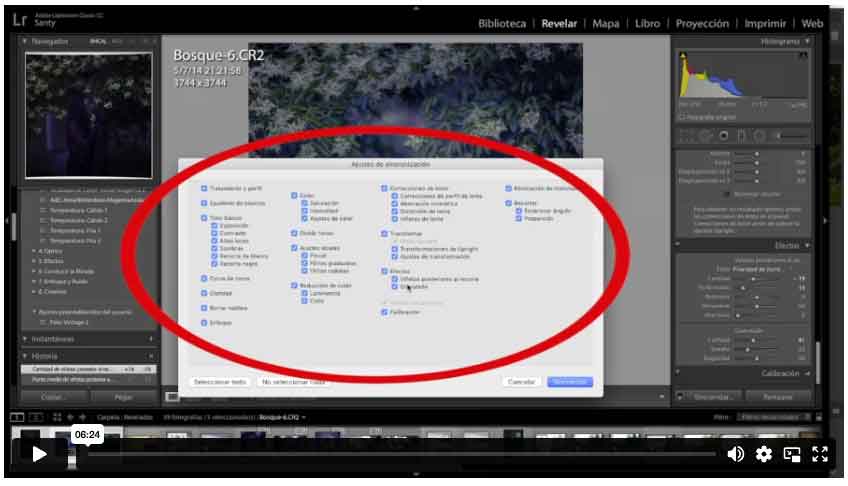
Task: Click Restaurar button in right panel
Action: pyautogui.click(x=777, y=397)
